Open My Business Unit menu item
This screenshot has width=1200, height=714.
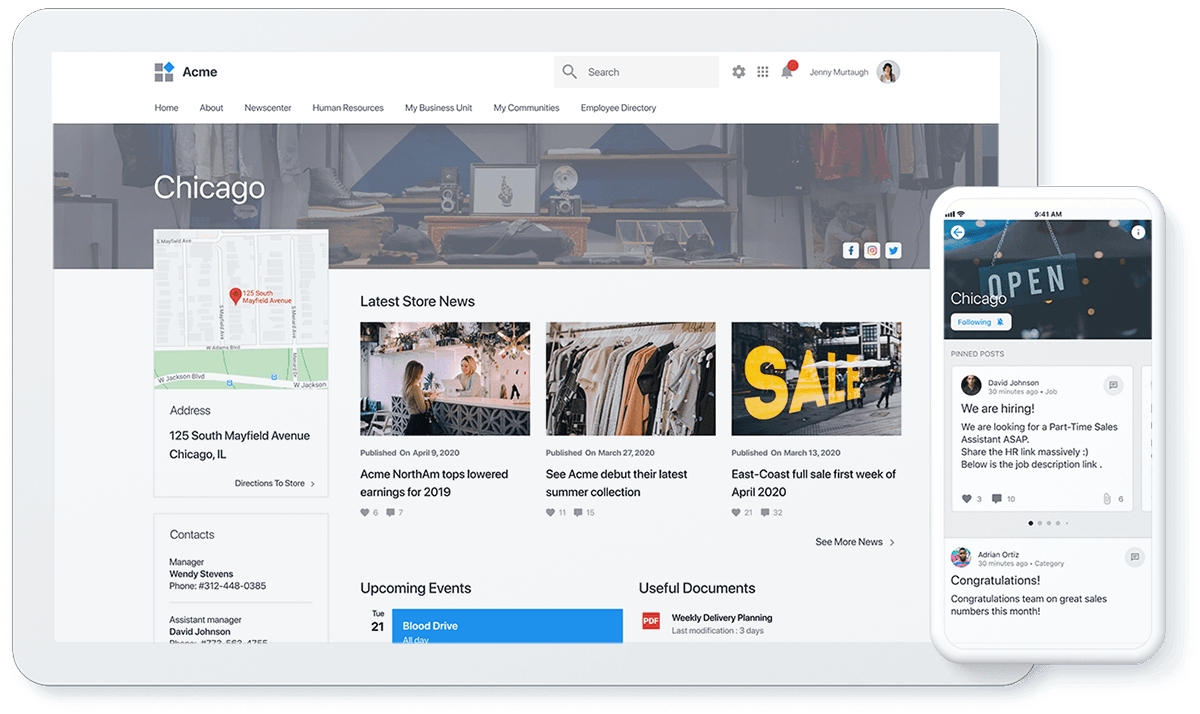(x=439, y=108)
